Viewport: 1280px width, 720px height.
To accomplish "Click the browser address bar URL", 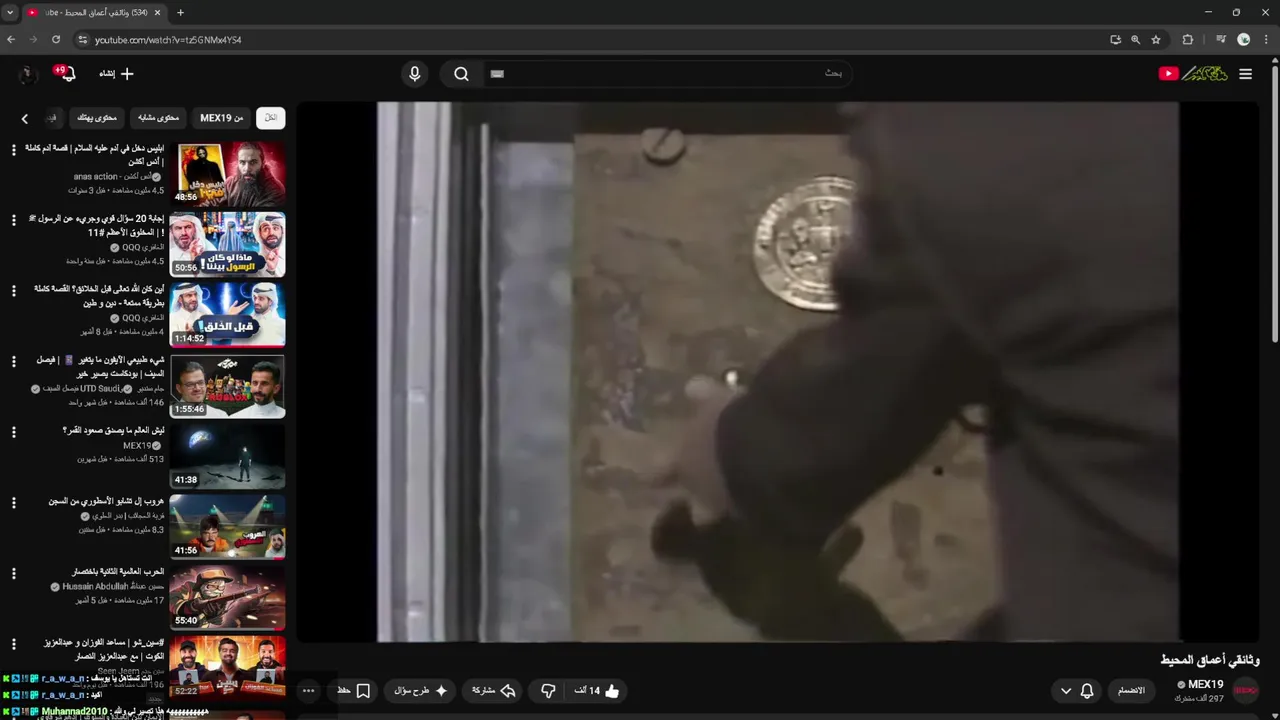I will click(168, 40).
